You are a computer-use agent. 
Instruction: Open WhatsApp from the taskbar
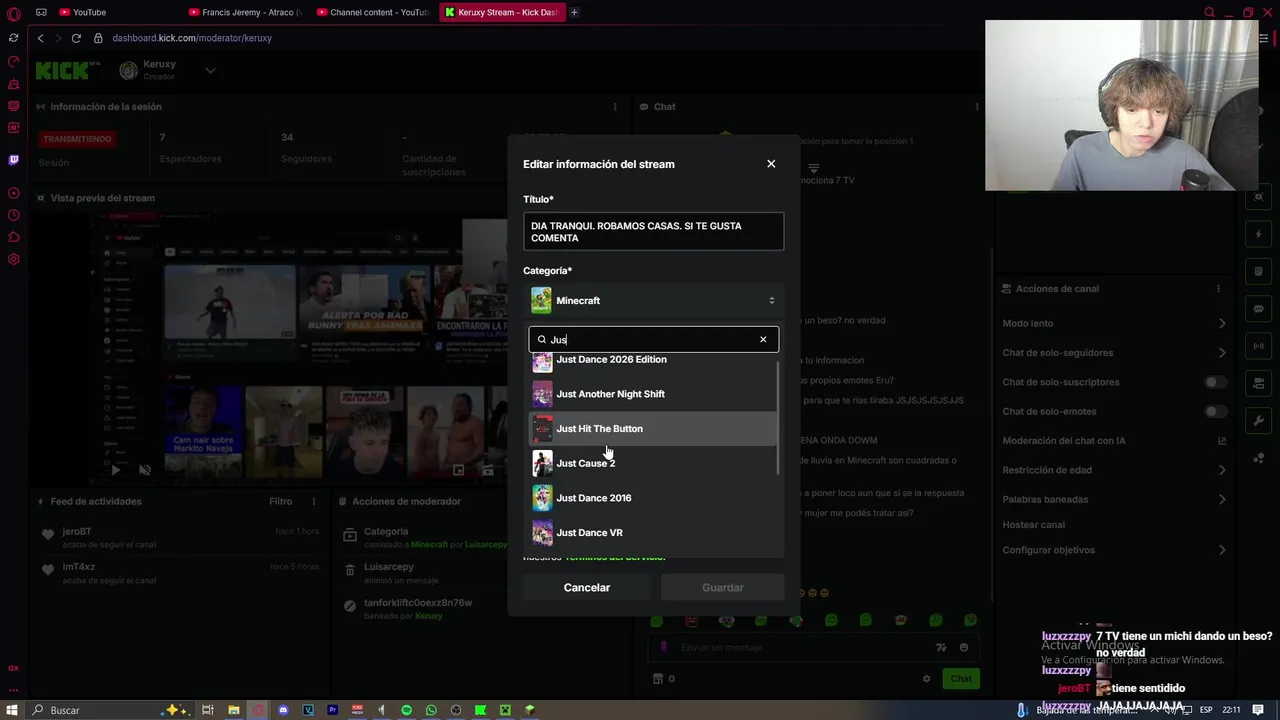click(x=431, y=710)
